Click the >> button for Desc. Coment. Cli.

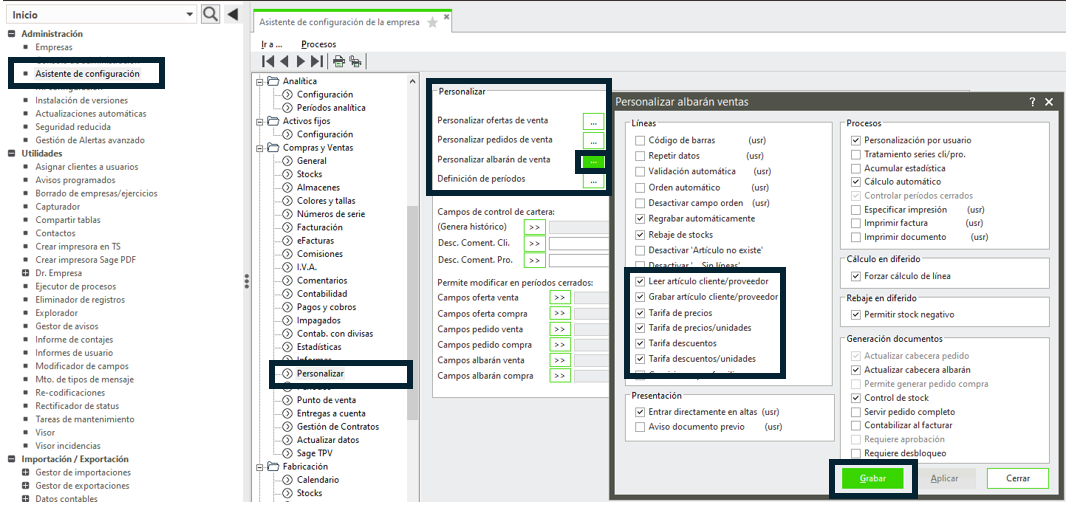pyautogui.click(x=534, y=243)
